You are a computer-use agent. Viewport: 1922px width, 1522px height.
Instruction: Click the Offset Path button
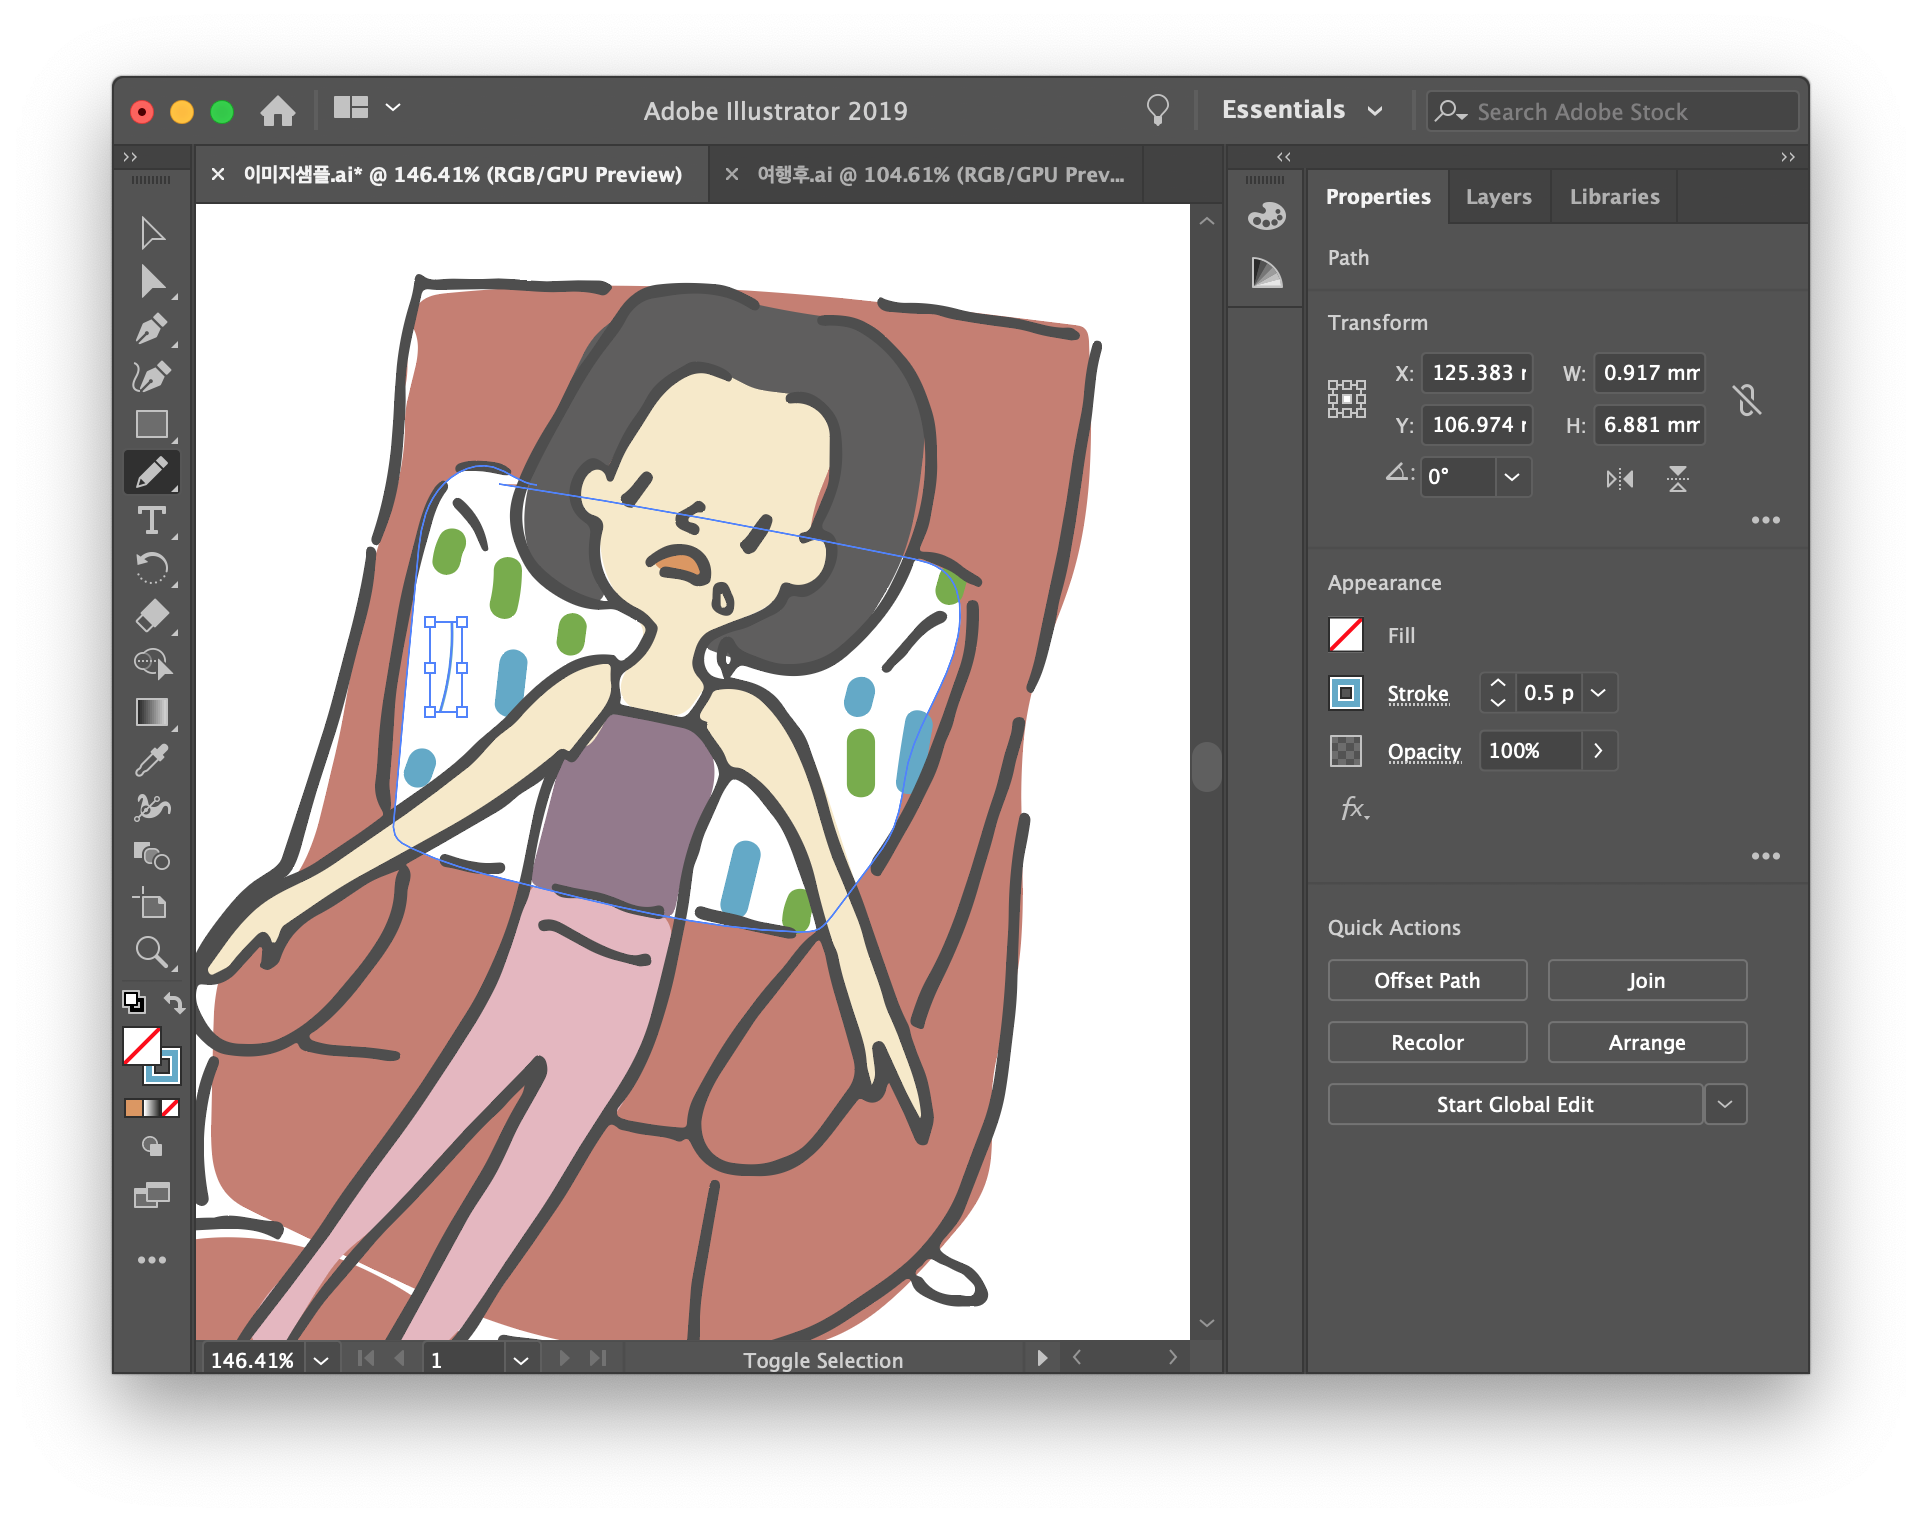(1426, 980)
